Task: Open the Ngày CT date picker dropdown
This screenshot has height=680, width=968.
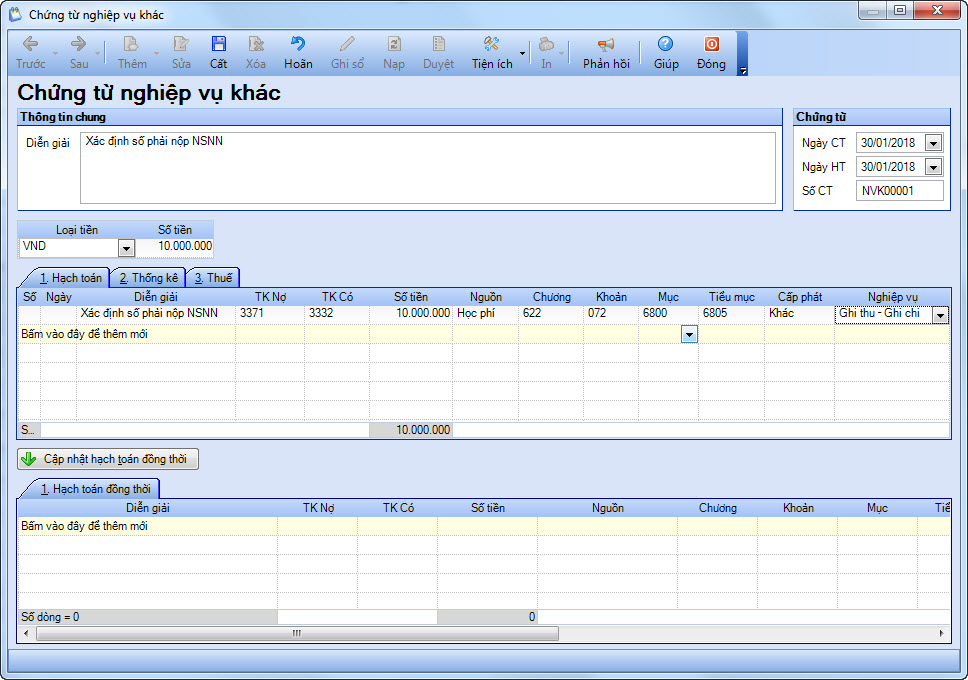Action: pos(933,143)
